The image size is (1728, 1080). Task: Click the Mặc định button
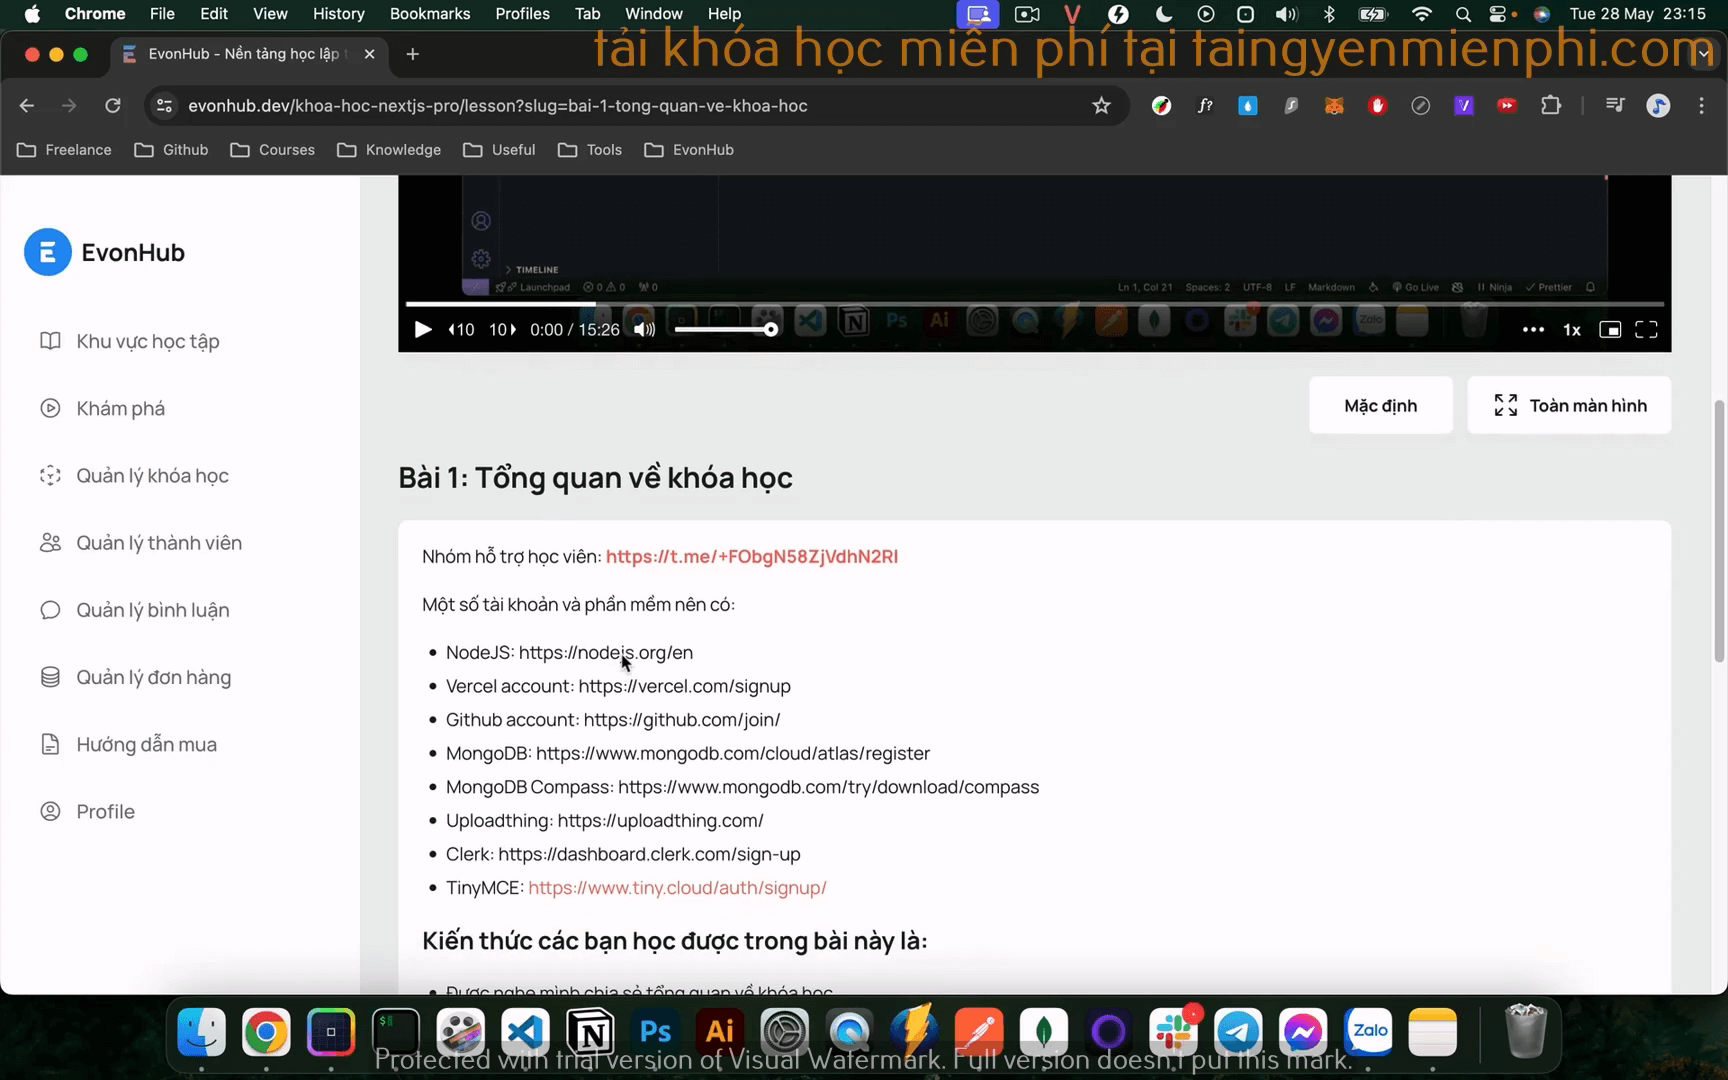pyautogui.click(x=1380, y=405)
